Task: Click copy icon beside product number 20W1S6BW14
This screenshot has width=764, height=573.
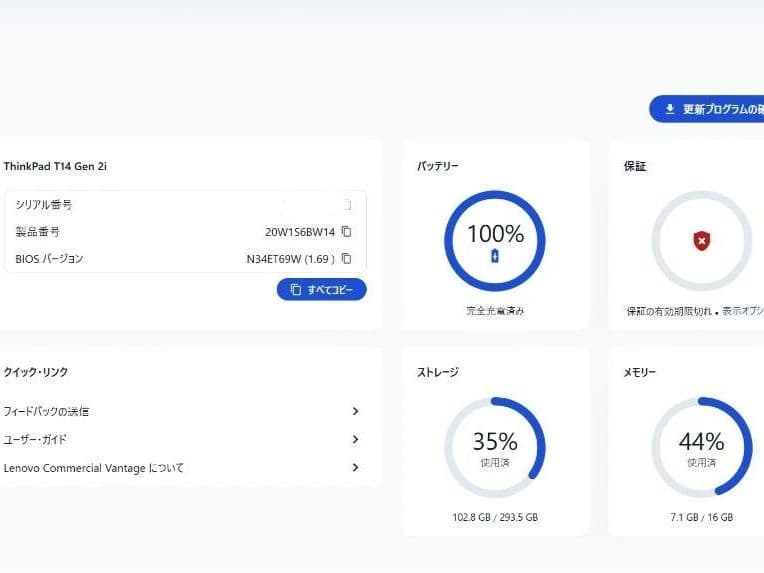Action: pyautogui.click(x=347, y=231)
